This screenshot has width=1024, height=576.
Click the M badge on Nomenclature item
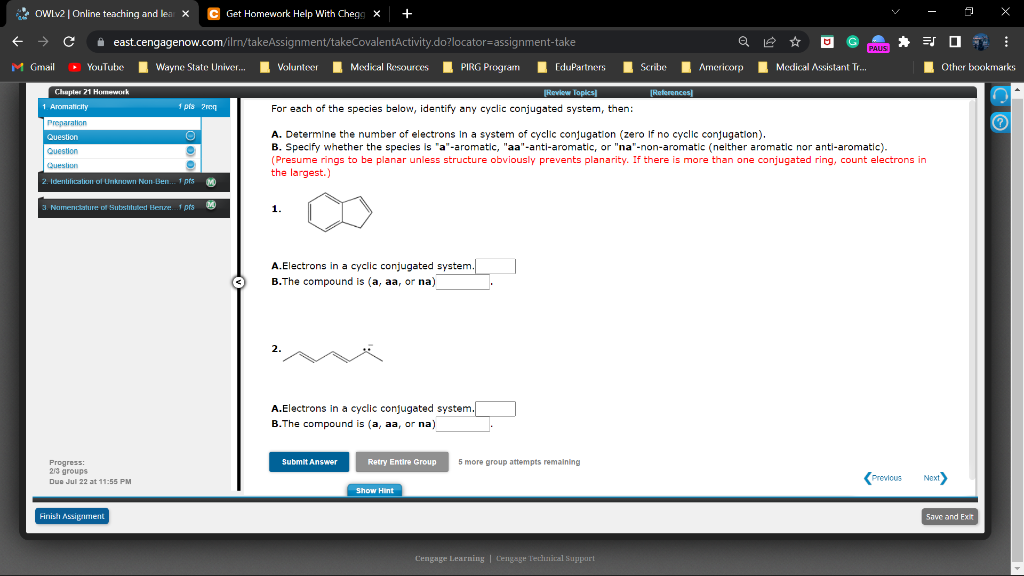click(x=211, y=205)
